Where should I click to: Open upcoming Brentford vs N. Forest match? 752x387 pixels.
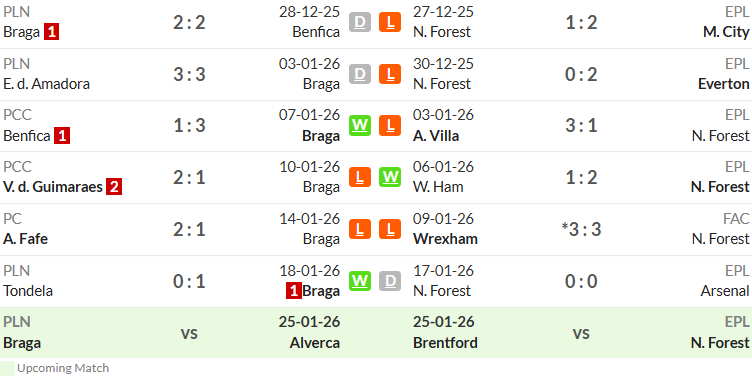point(581,333)
